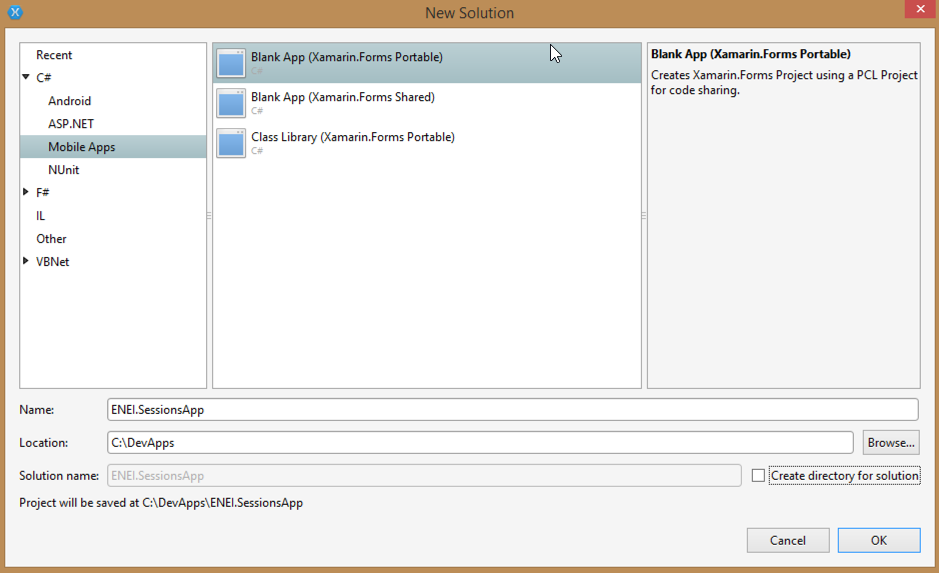Screen dimensions: 939x573
Task: Select the VBNet language category
Action: pyautogui.click(x=53, y=262)
